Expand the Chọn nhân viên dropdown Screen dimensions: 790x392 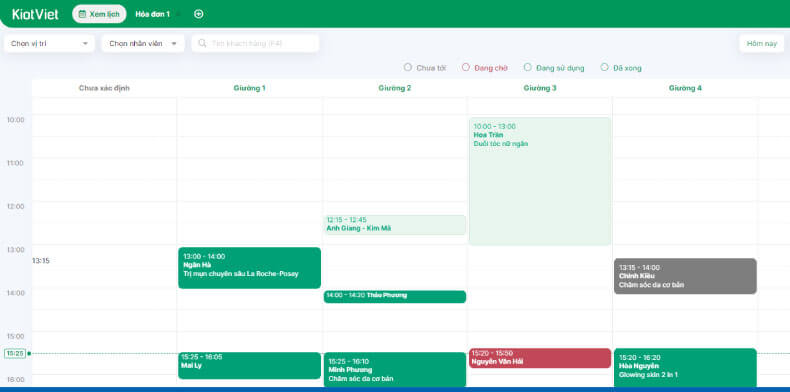[143, 43]
